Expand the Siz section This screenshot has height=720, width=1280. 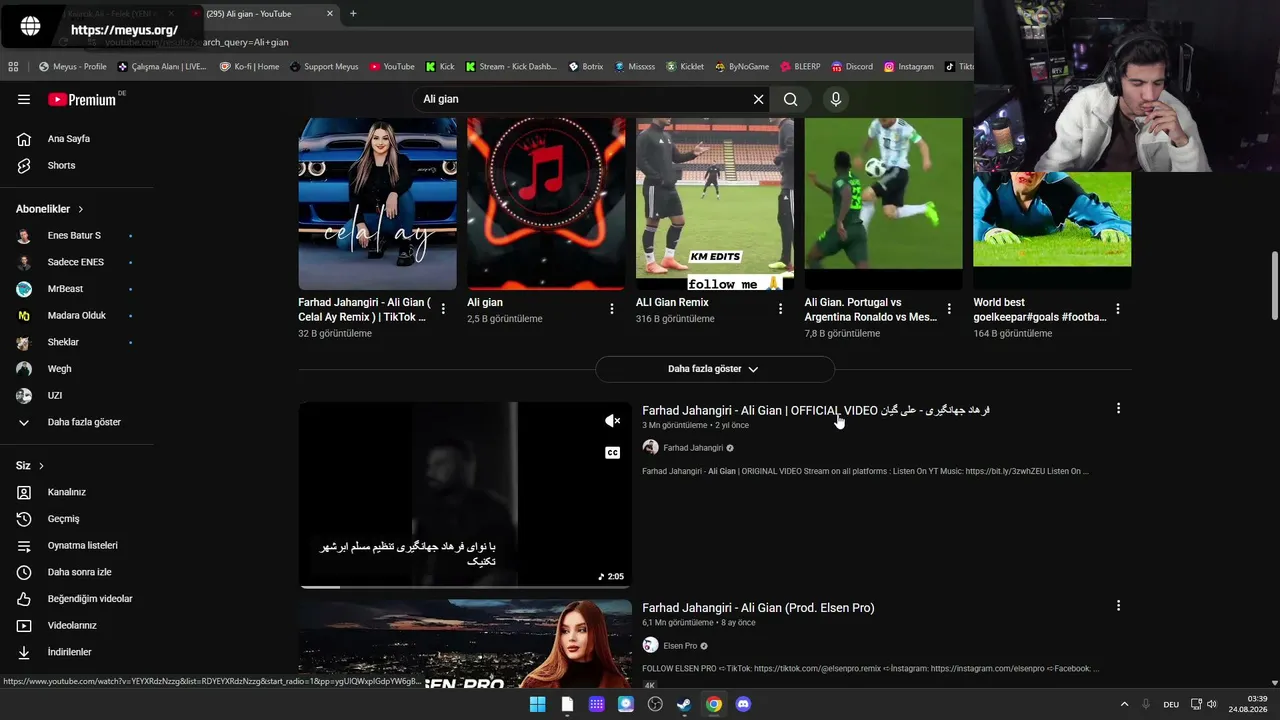tap(30, 466)
